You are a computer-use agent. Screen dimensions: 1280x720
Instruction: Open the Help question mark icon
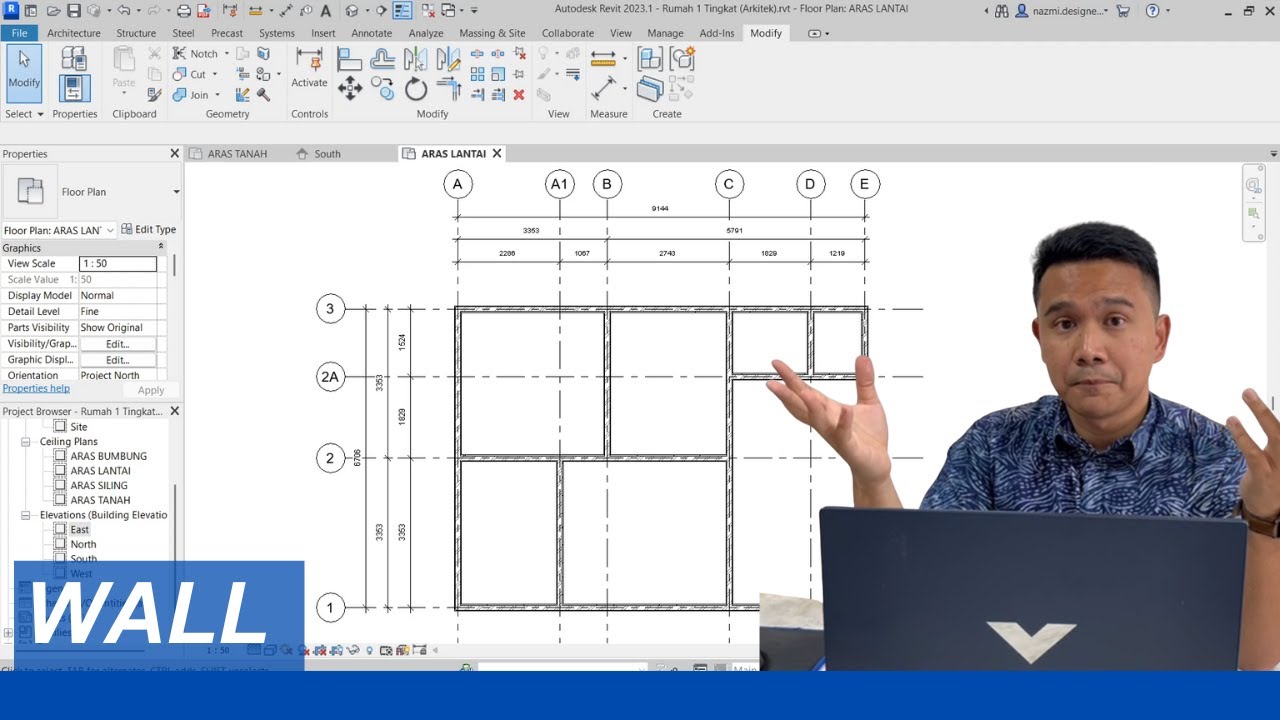[1152, 10]
